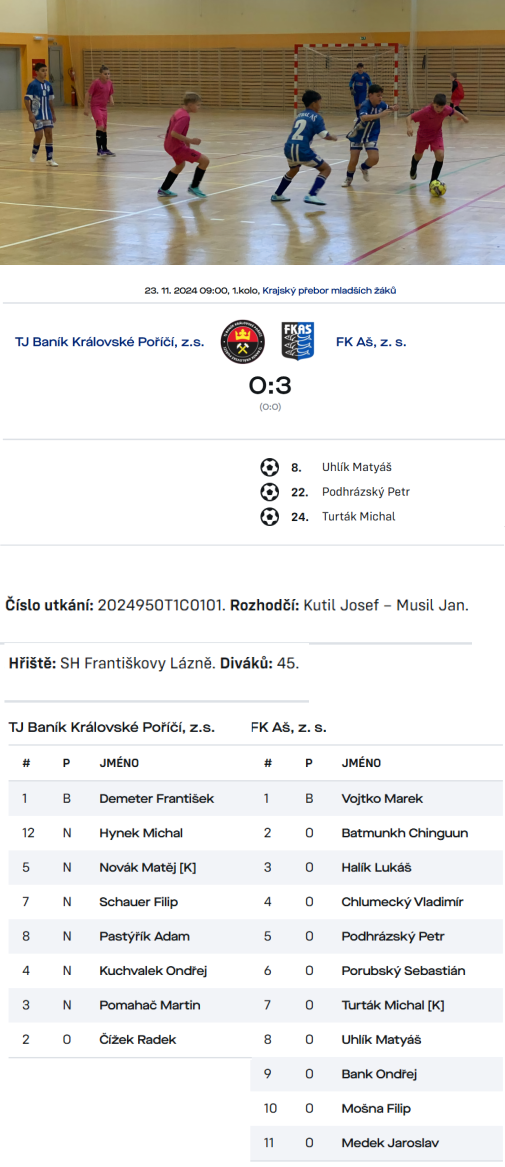Click the TJ Baník Královské Poříčí club crest

[243, 342]
